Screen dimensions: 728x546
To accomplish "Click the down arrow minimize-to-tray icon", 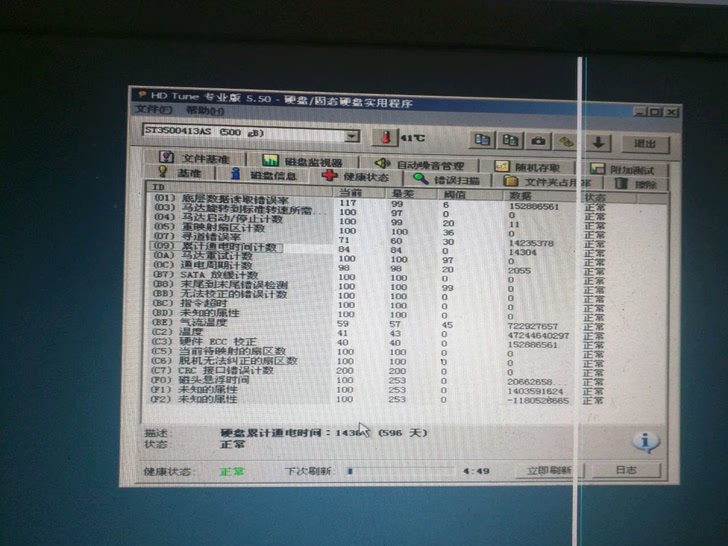I will [x=598, y=143].
